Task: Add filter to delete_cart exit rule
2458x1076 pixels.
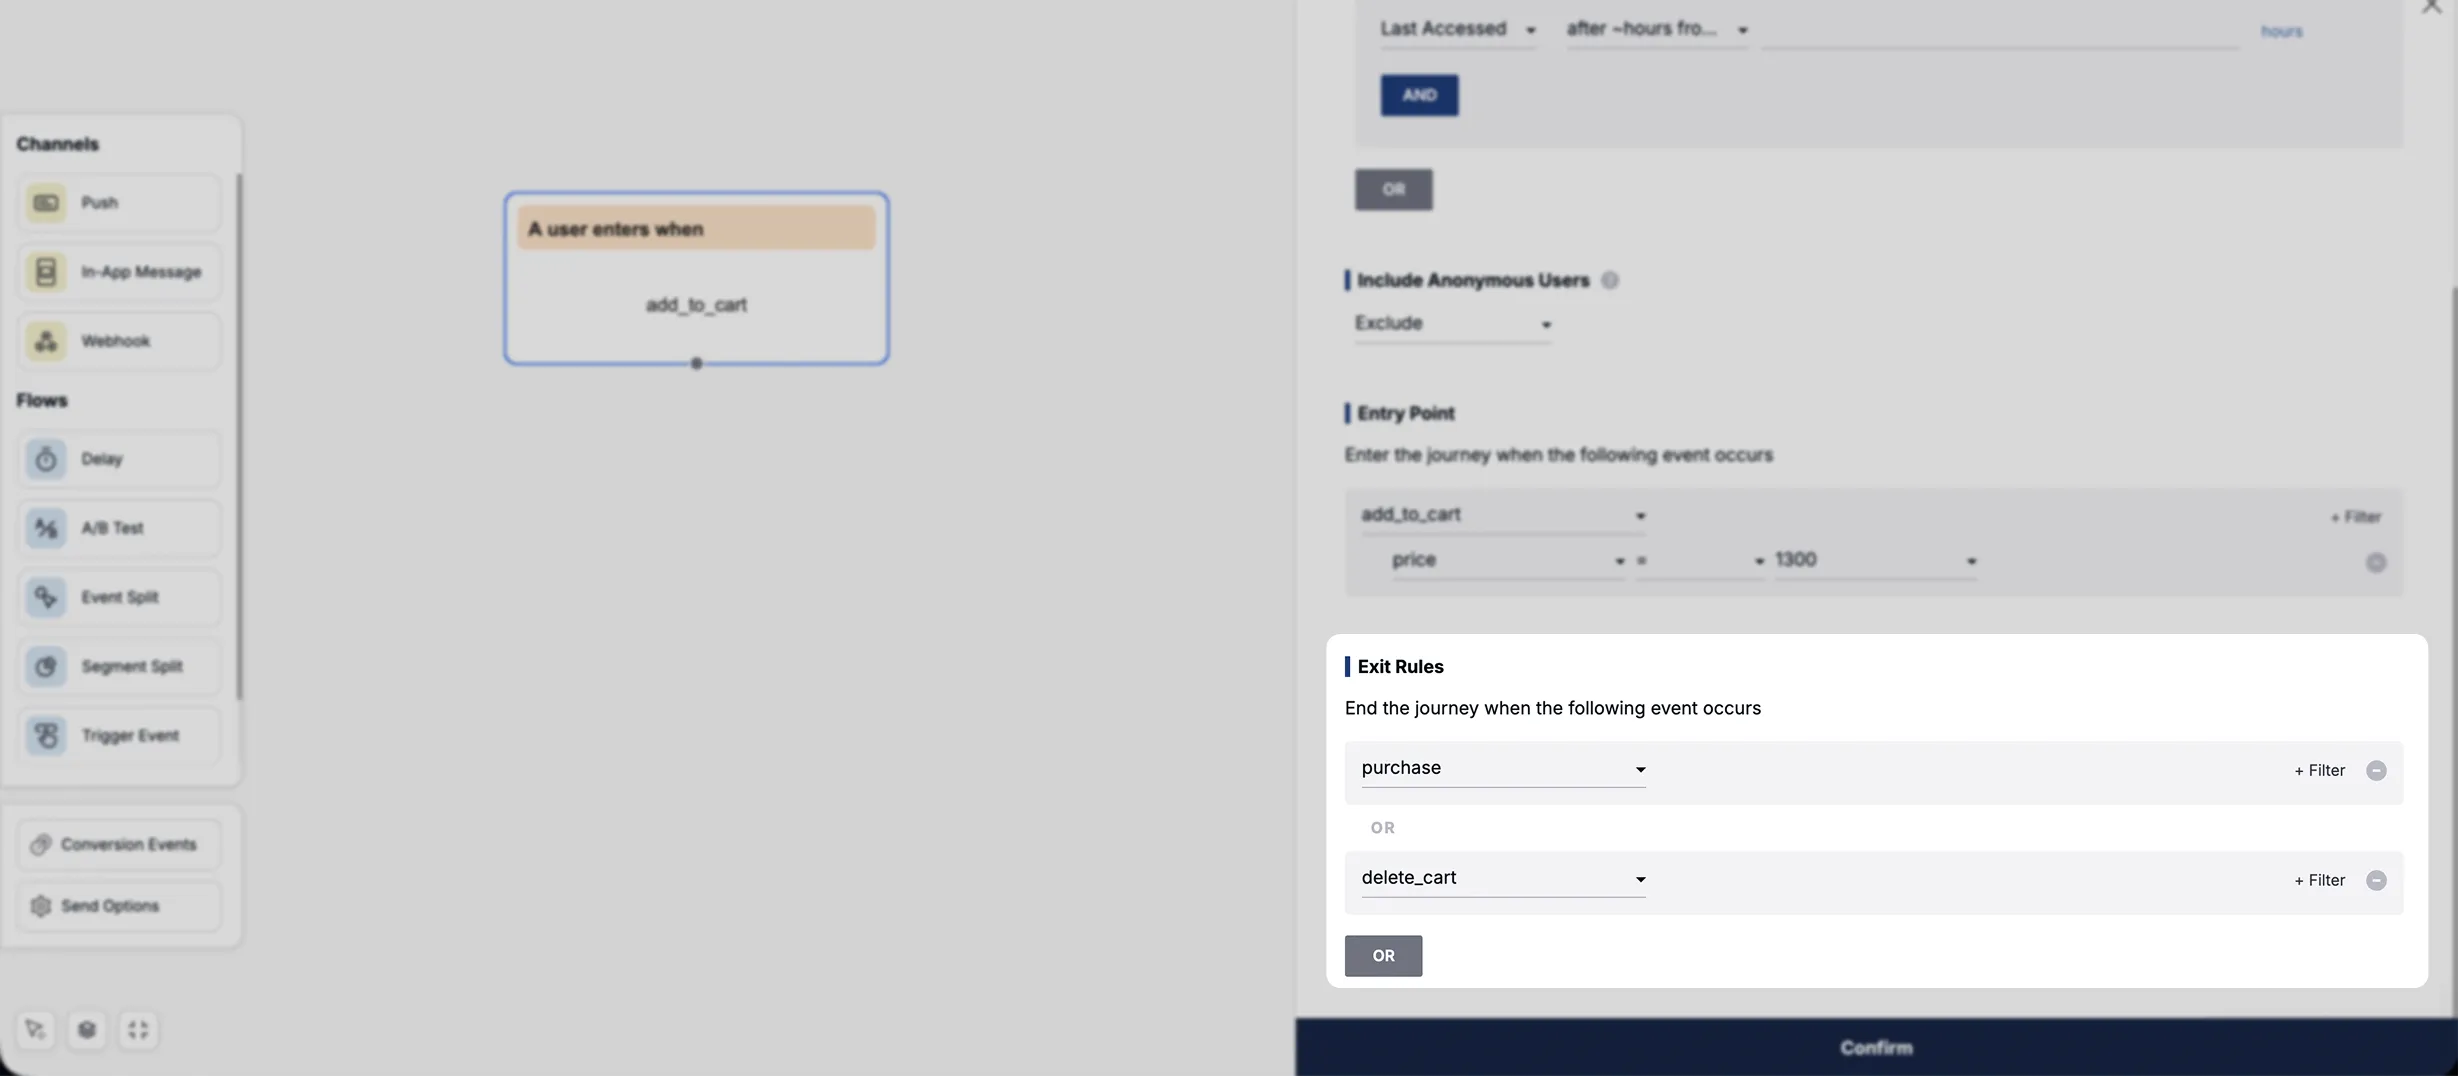Action: (x=2319, y=881)
